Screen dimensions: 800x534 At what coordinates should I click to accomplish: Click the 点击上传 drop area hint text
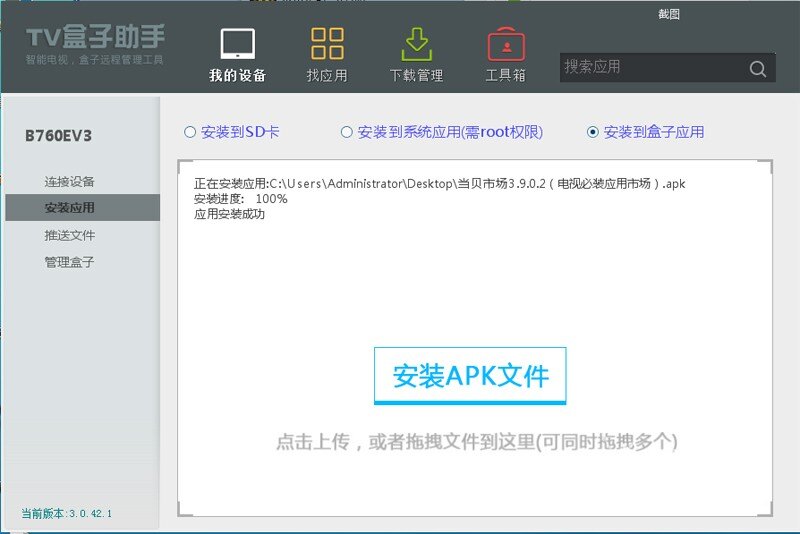[x=477, y=442]
